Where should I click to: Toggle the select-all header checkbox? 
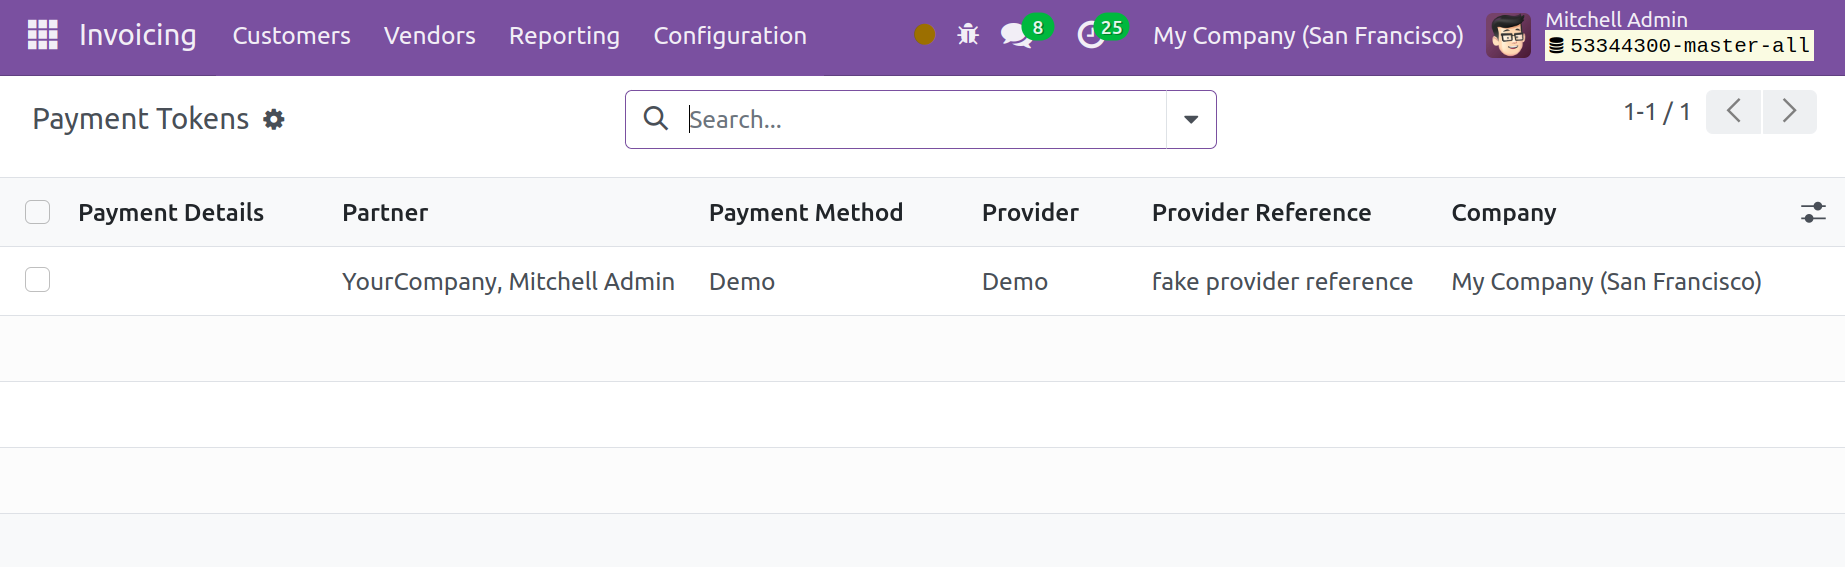point(38,212)
